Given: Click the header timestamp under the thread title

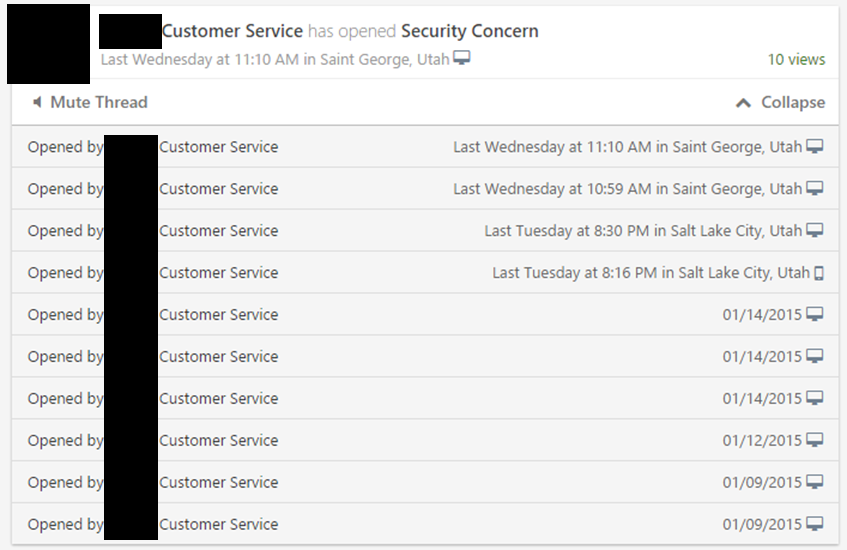Looking at the screenshot, I should pos(275,59).
